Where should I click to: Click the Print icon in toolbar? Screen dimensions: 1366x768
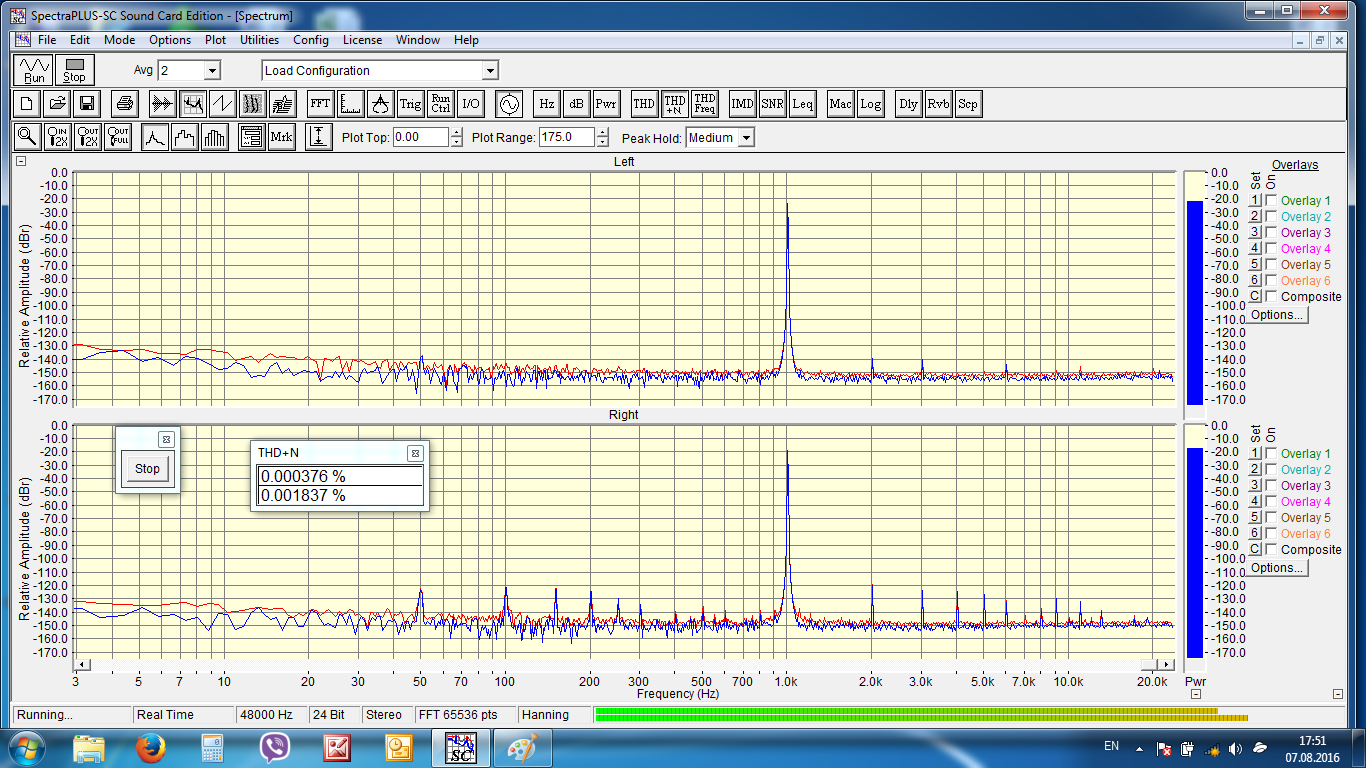(124, 104)
